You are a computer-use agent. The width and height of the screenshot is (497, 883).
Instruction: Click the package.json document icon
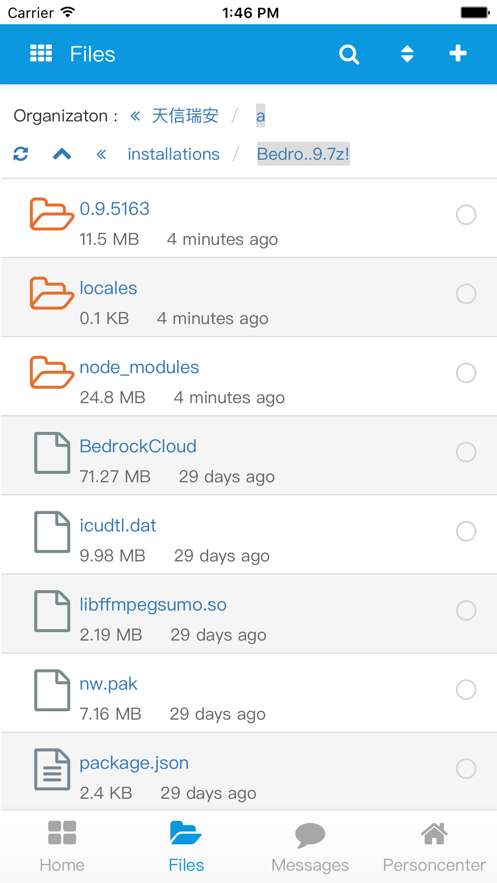click(52, 769)
